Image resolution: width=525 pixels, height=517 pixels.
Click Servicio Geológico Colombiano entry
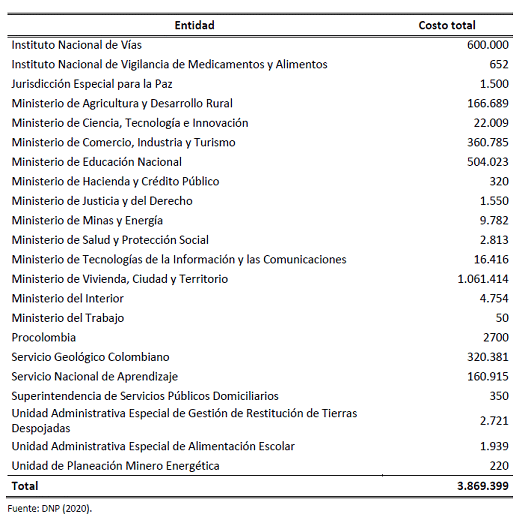[90, 357]
